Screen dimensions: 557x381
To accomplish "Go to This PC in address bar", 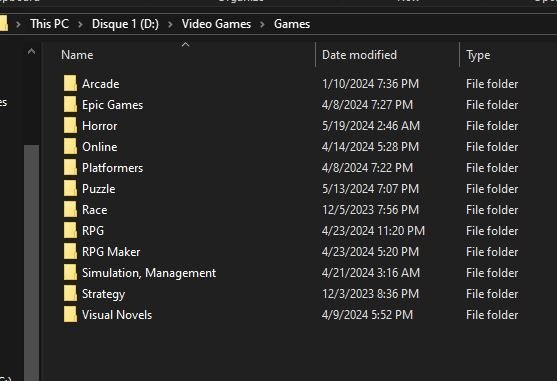I will [x=49, y=24].
